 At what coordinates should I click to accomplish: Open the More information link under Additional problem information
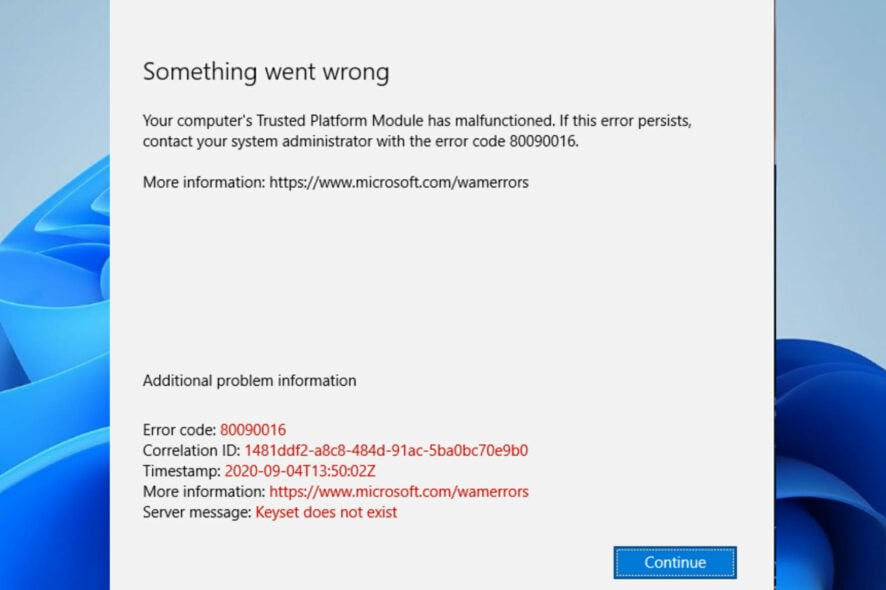[x=398, y=491]
